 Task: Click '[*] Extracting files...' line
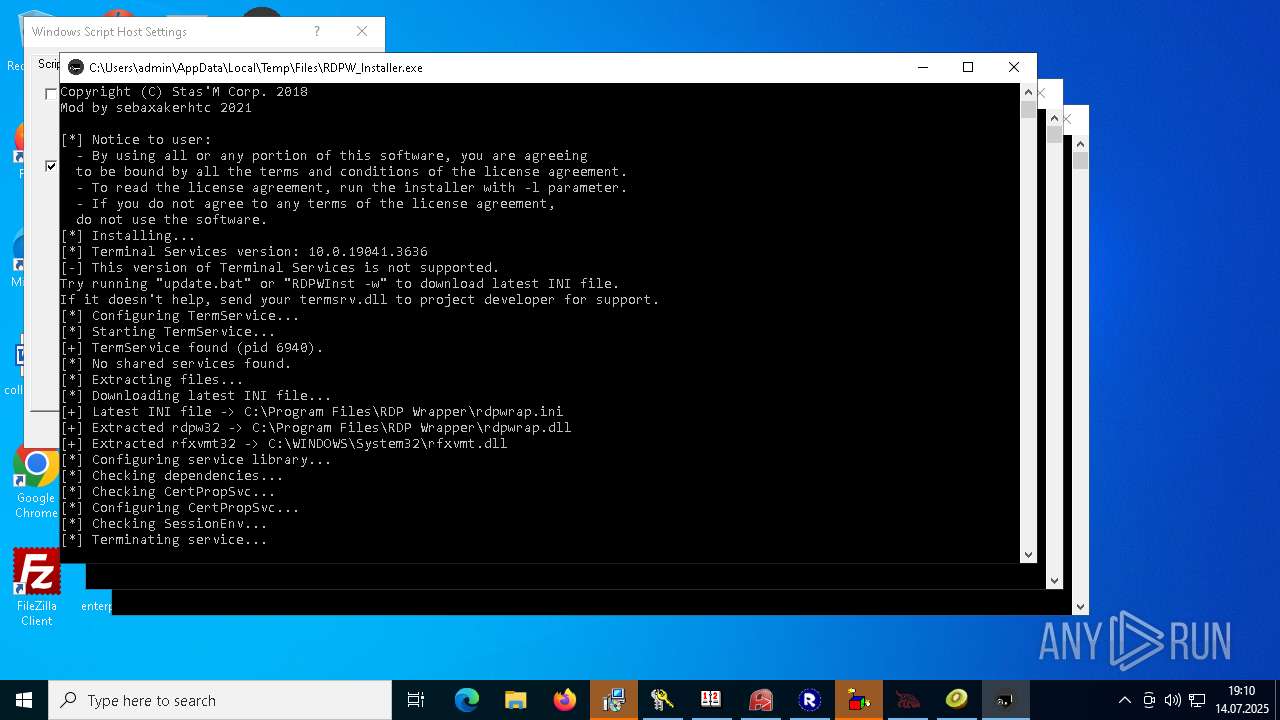[x=152, y=380]
